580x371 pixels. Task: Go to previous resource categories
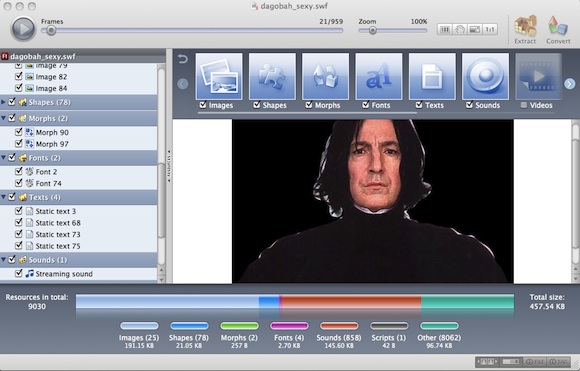coord(183,84)
